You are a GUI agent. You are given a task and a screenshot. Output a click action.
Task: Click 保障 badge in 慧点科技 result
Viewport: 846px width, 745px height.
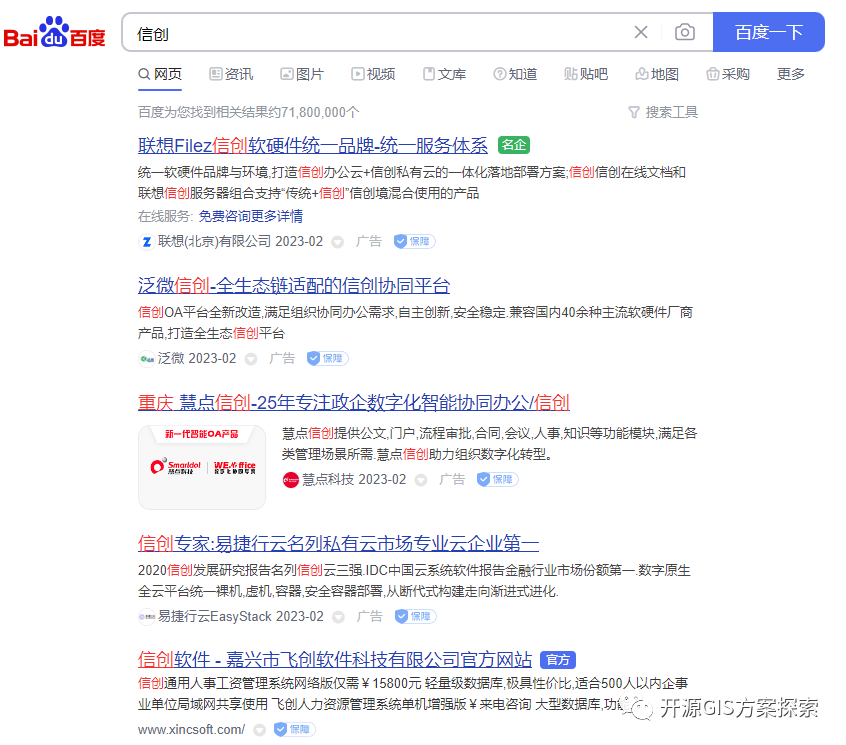click(x=497, y=479)
